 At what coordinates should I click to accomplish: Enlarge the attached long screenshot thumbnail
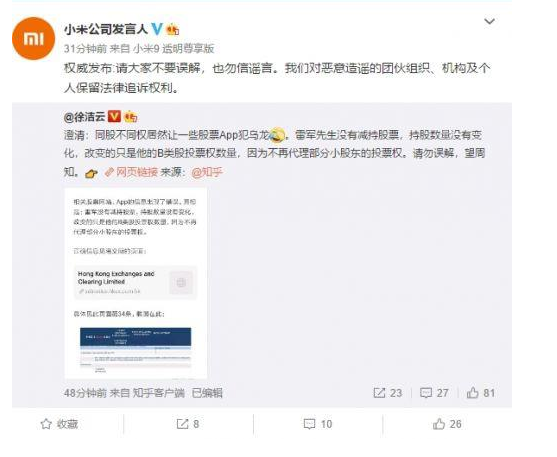[135, 283]
